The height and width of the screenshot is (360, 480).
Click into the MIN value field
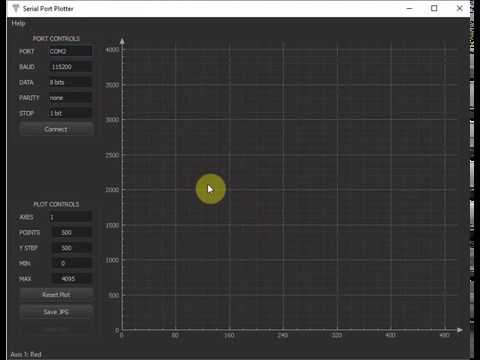pyautogui.click(x=72, y=263)
